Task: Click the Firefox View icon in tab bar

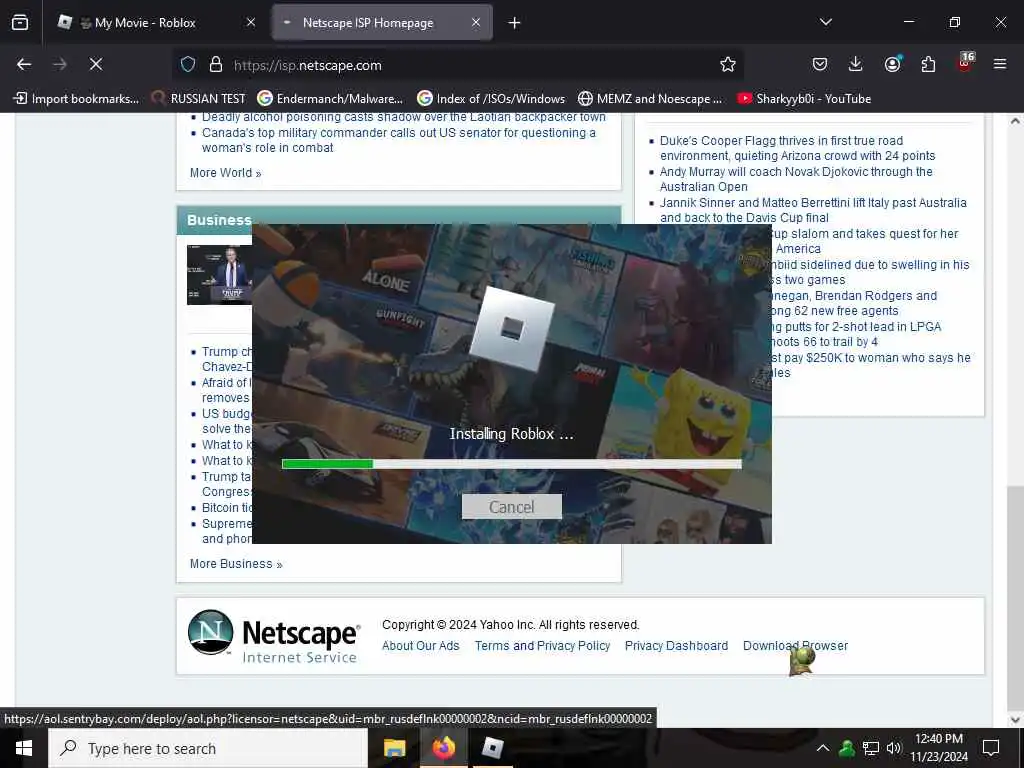Action: point(20,23)
